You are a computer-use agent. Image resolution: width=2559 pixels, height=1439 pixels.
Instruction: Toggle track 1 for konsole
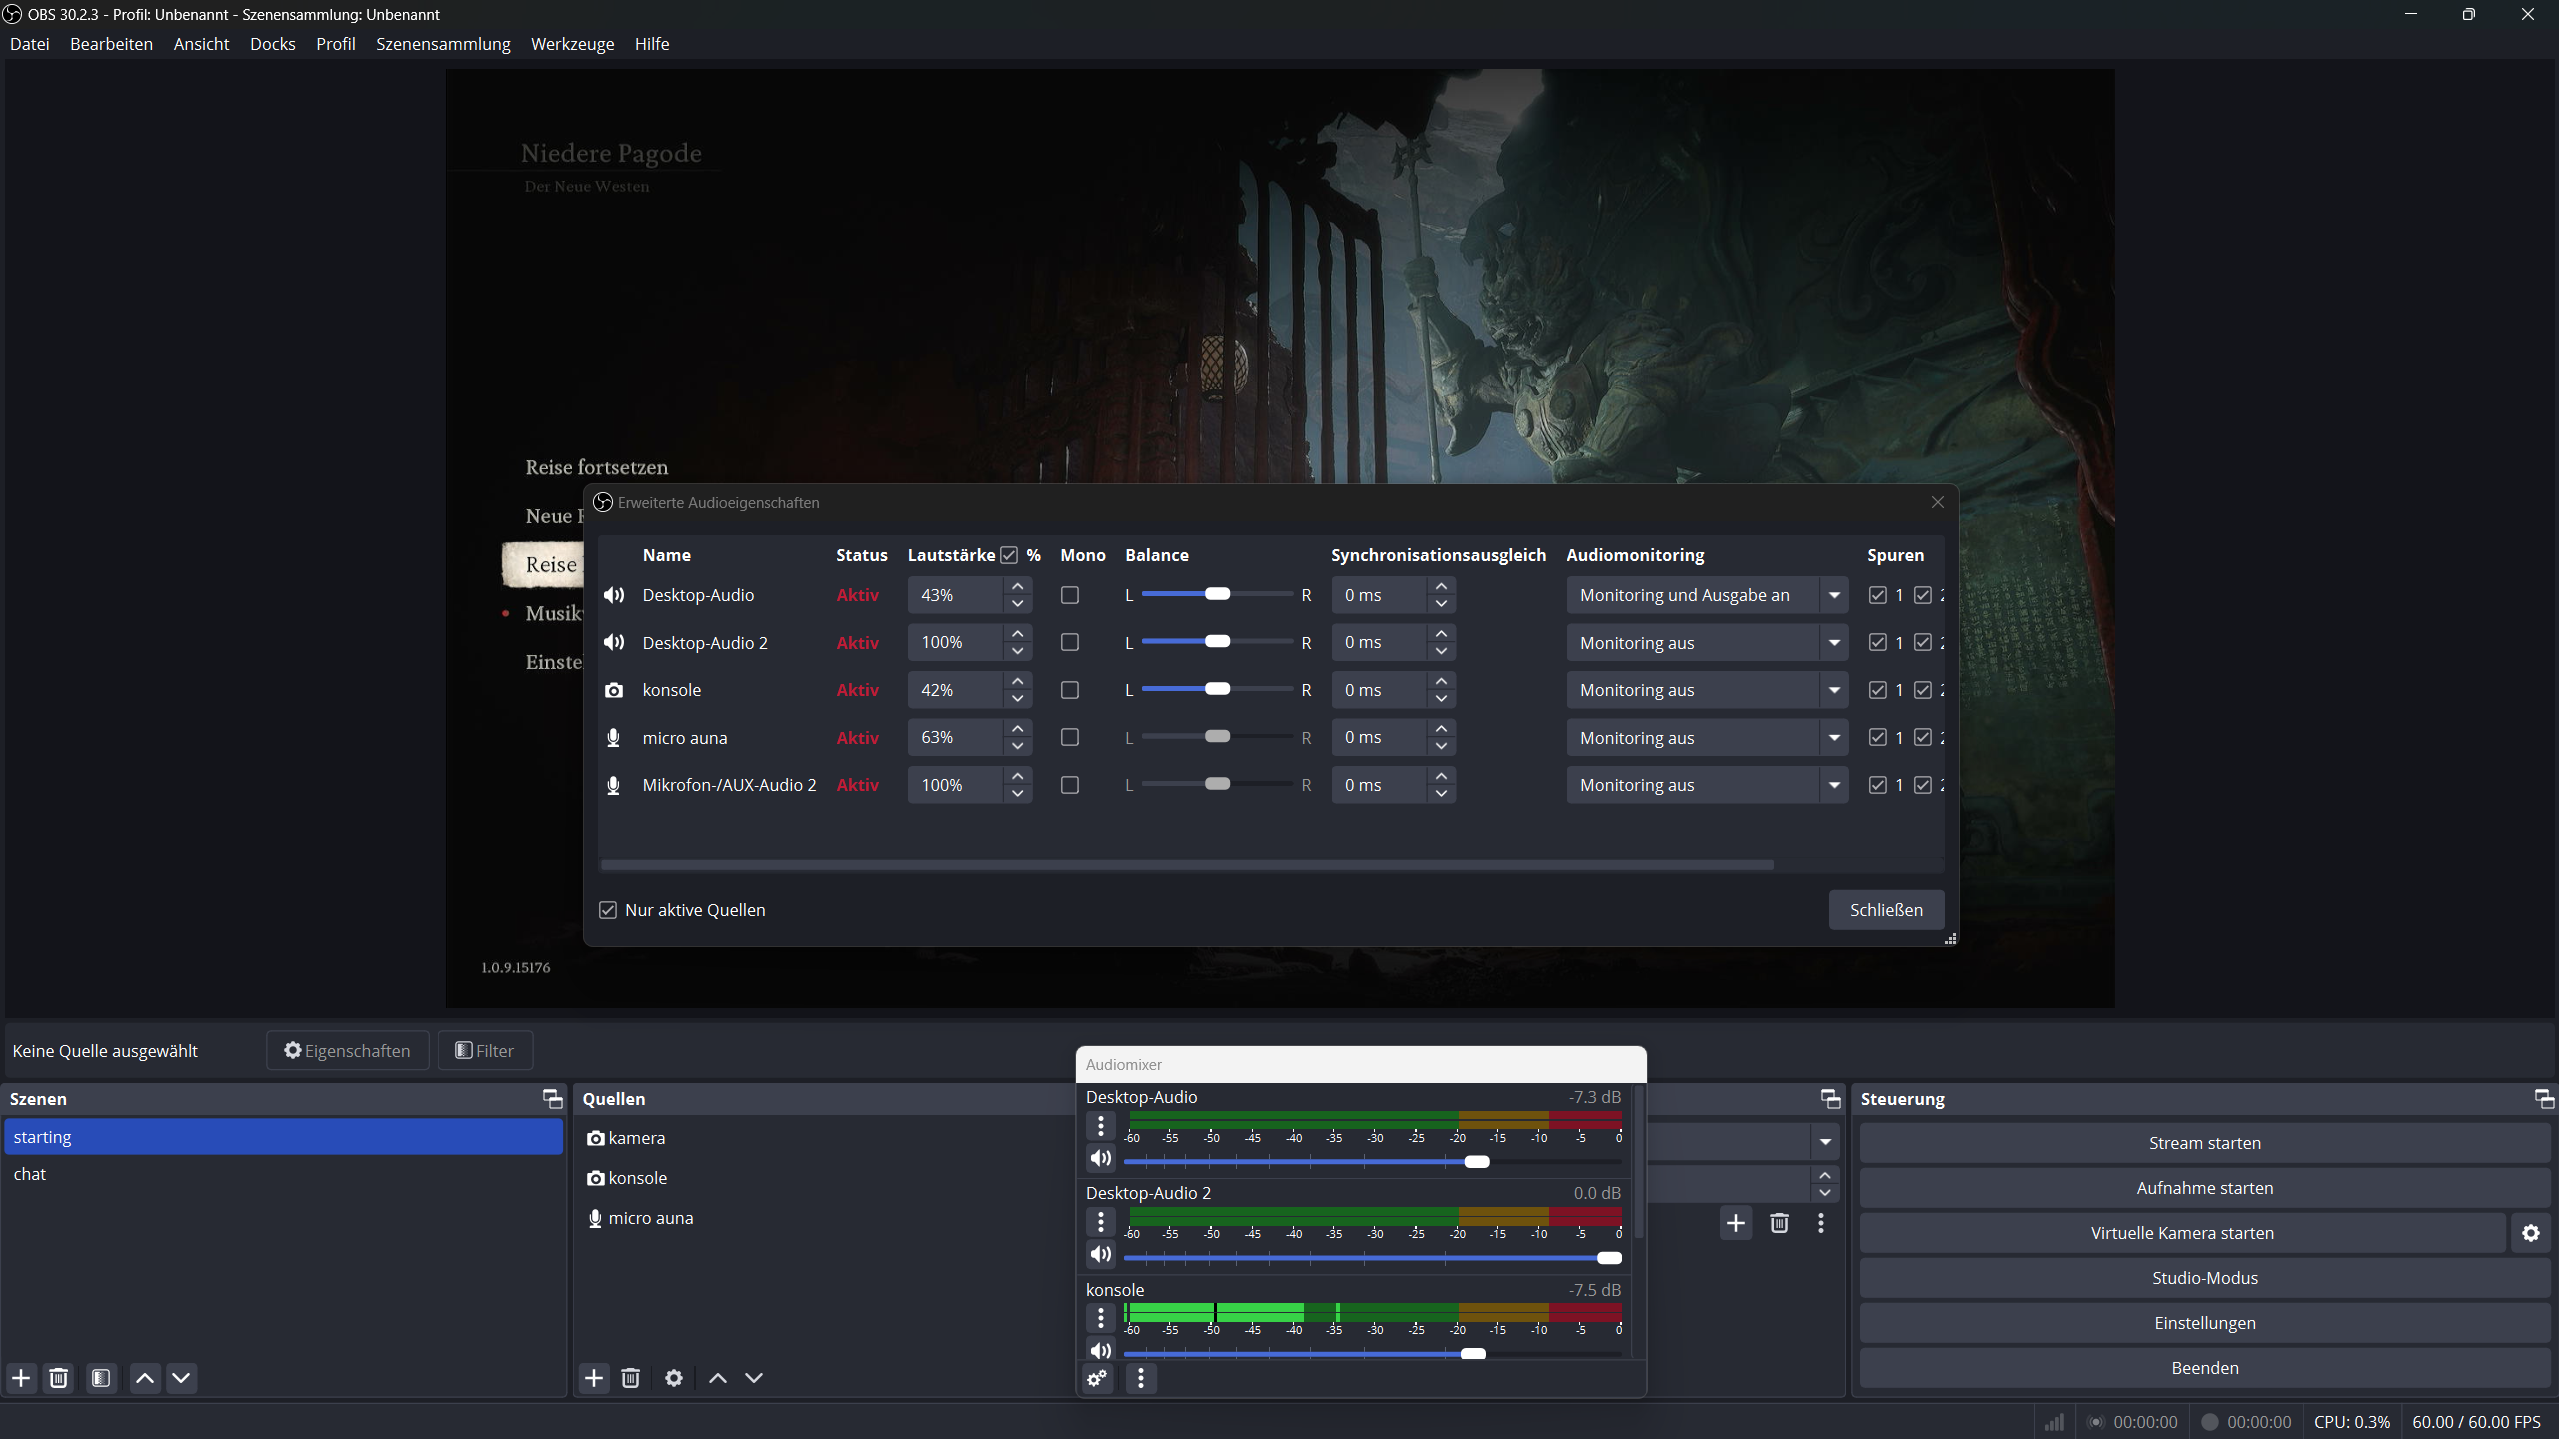[x=1877, y=690]
